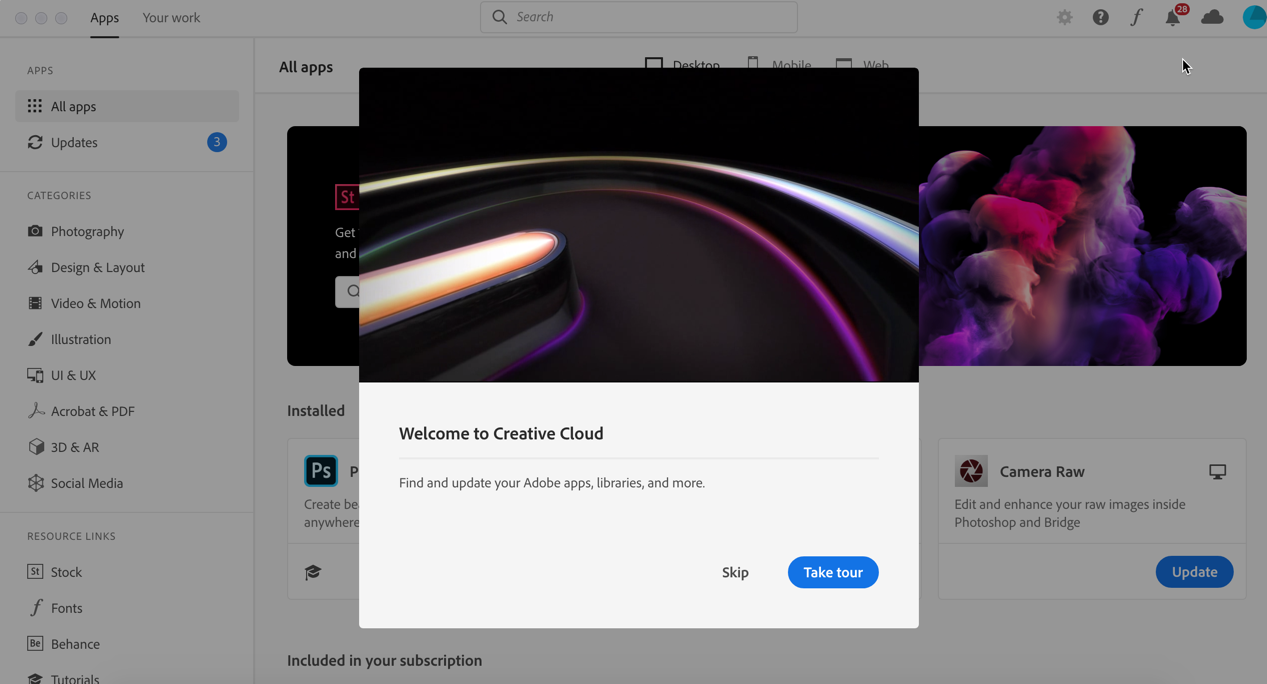Click the Installed section heading

[x=316, y=410]
